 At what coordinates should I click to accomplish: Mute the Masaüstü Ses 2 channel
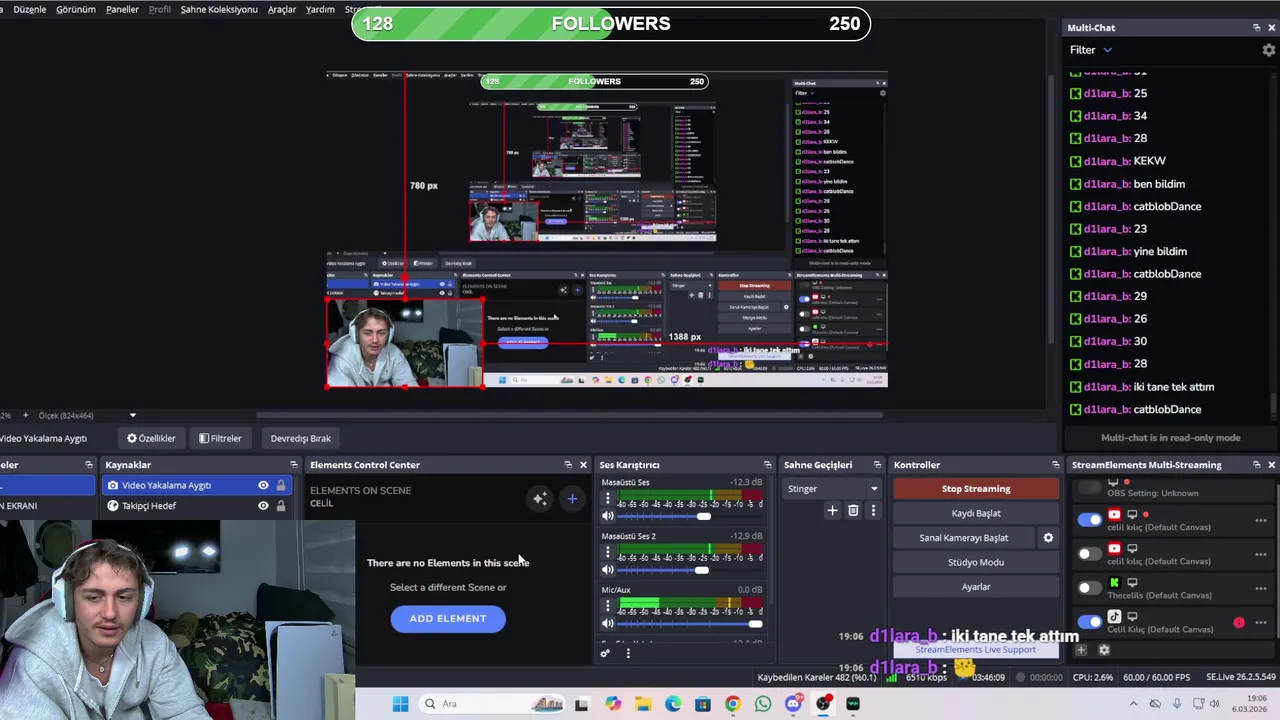(607, 569)
